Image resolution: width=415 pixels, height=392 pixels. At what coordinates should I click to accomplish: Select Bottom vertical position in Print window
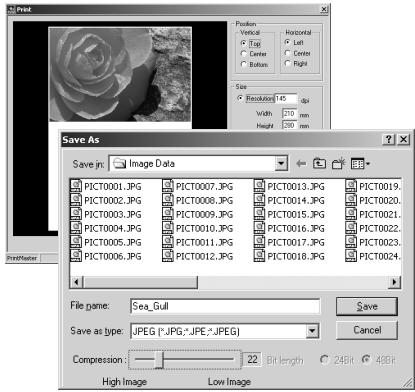tap(244, 64)
